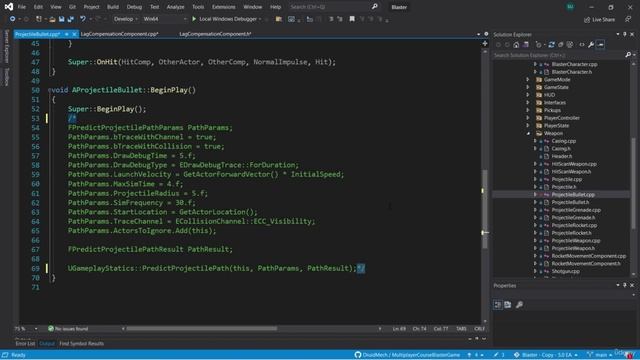The width and height of the screenshot is (640, 360).
Task: Select ProjectileRocket.cpp in Solution Explorer
Action: point(574,225)
